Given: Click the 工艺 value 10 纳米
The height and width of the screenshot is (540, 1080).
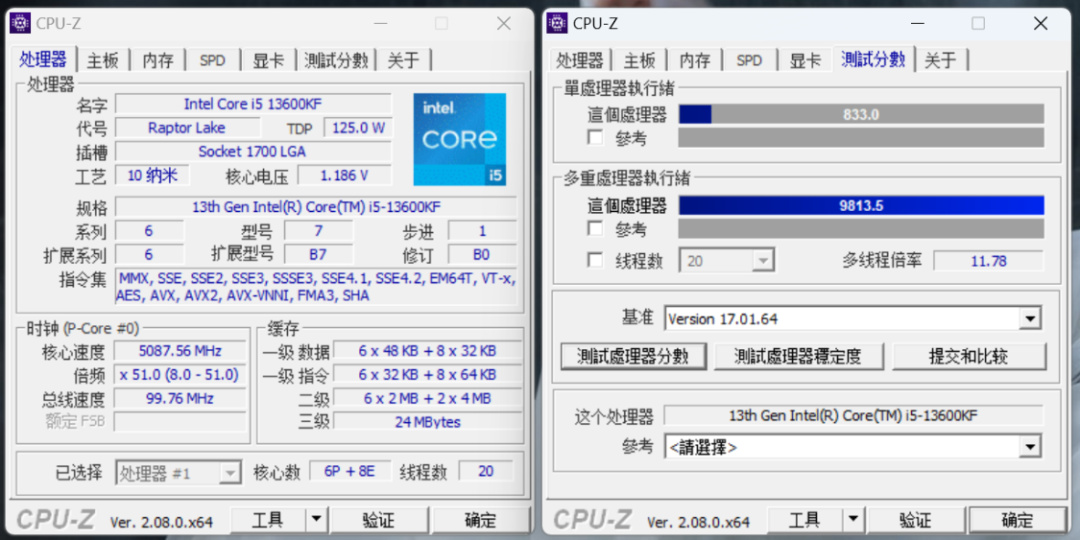Looking at the screenshot, I should [152, 176].
